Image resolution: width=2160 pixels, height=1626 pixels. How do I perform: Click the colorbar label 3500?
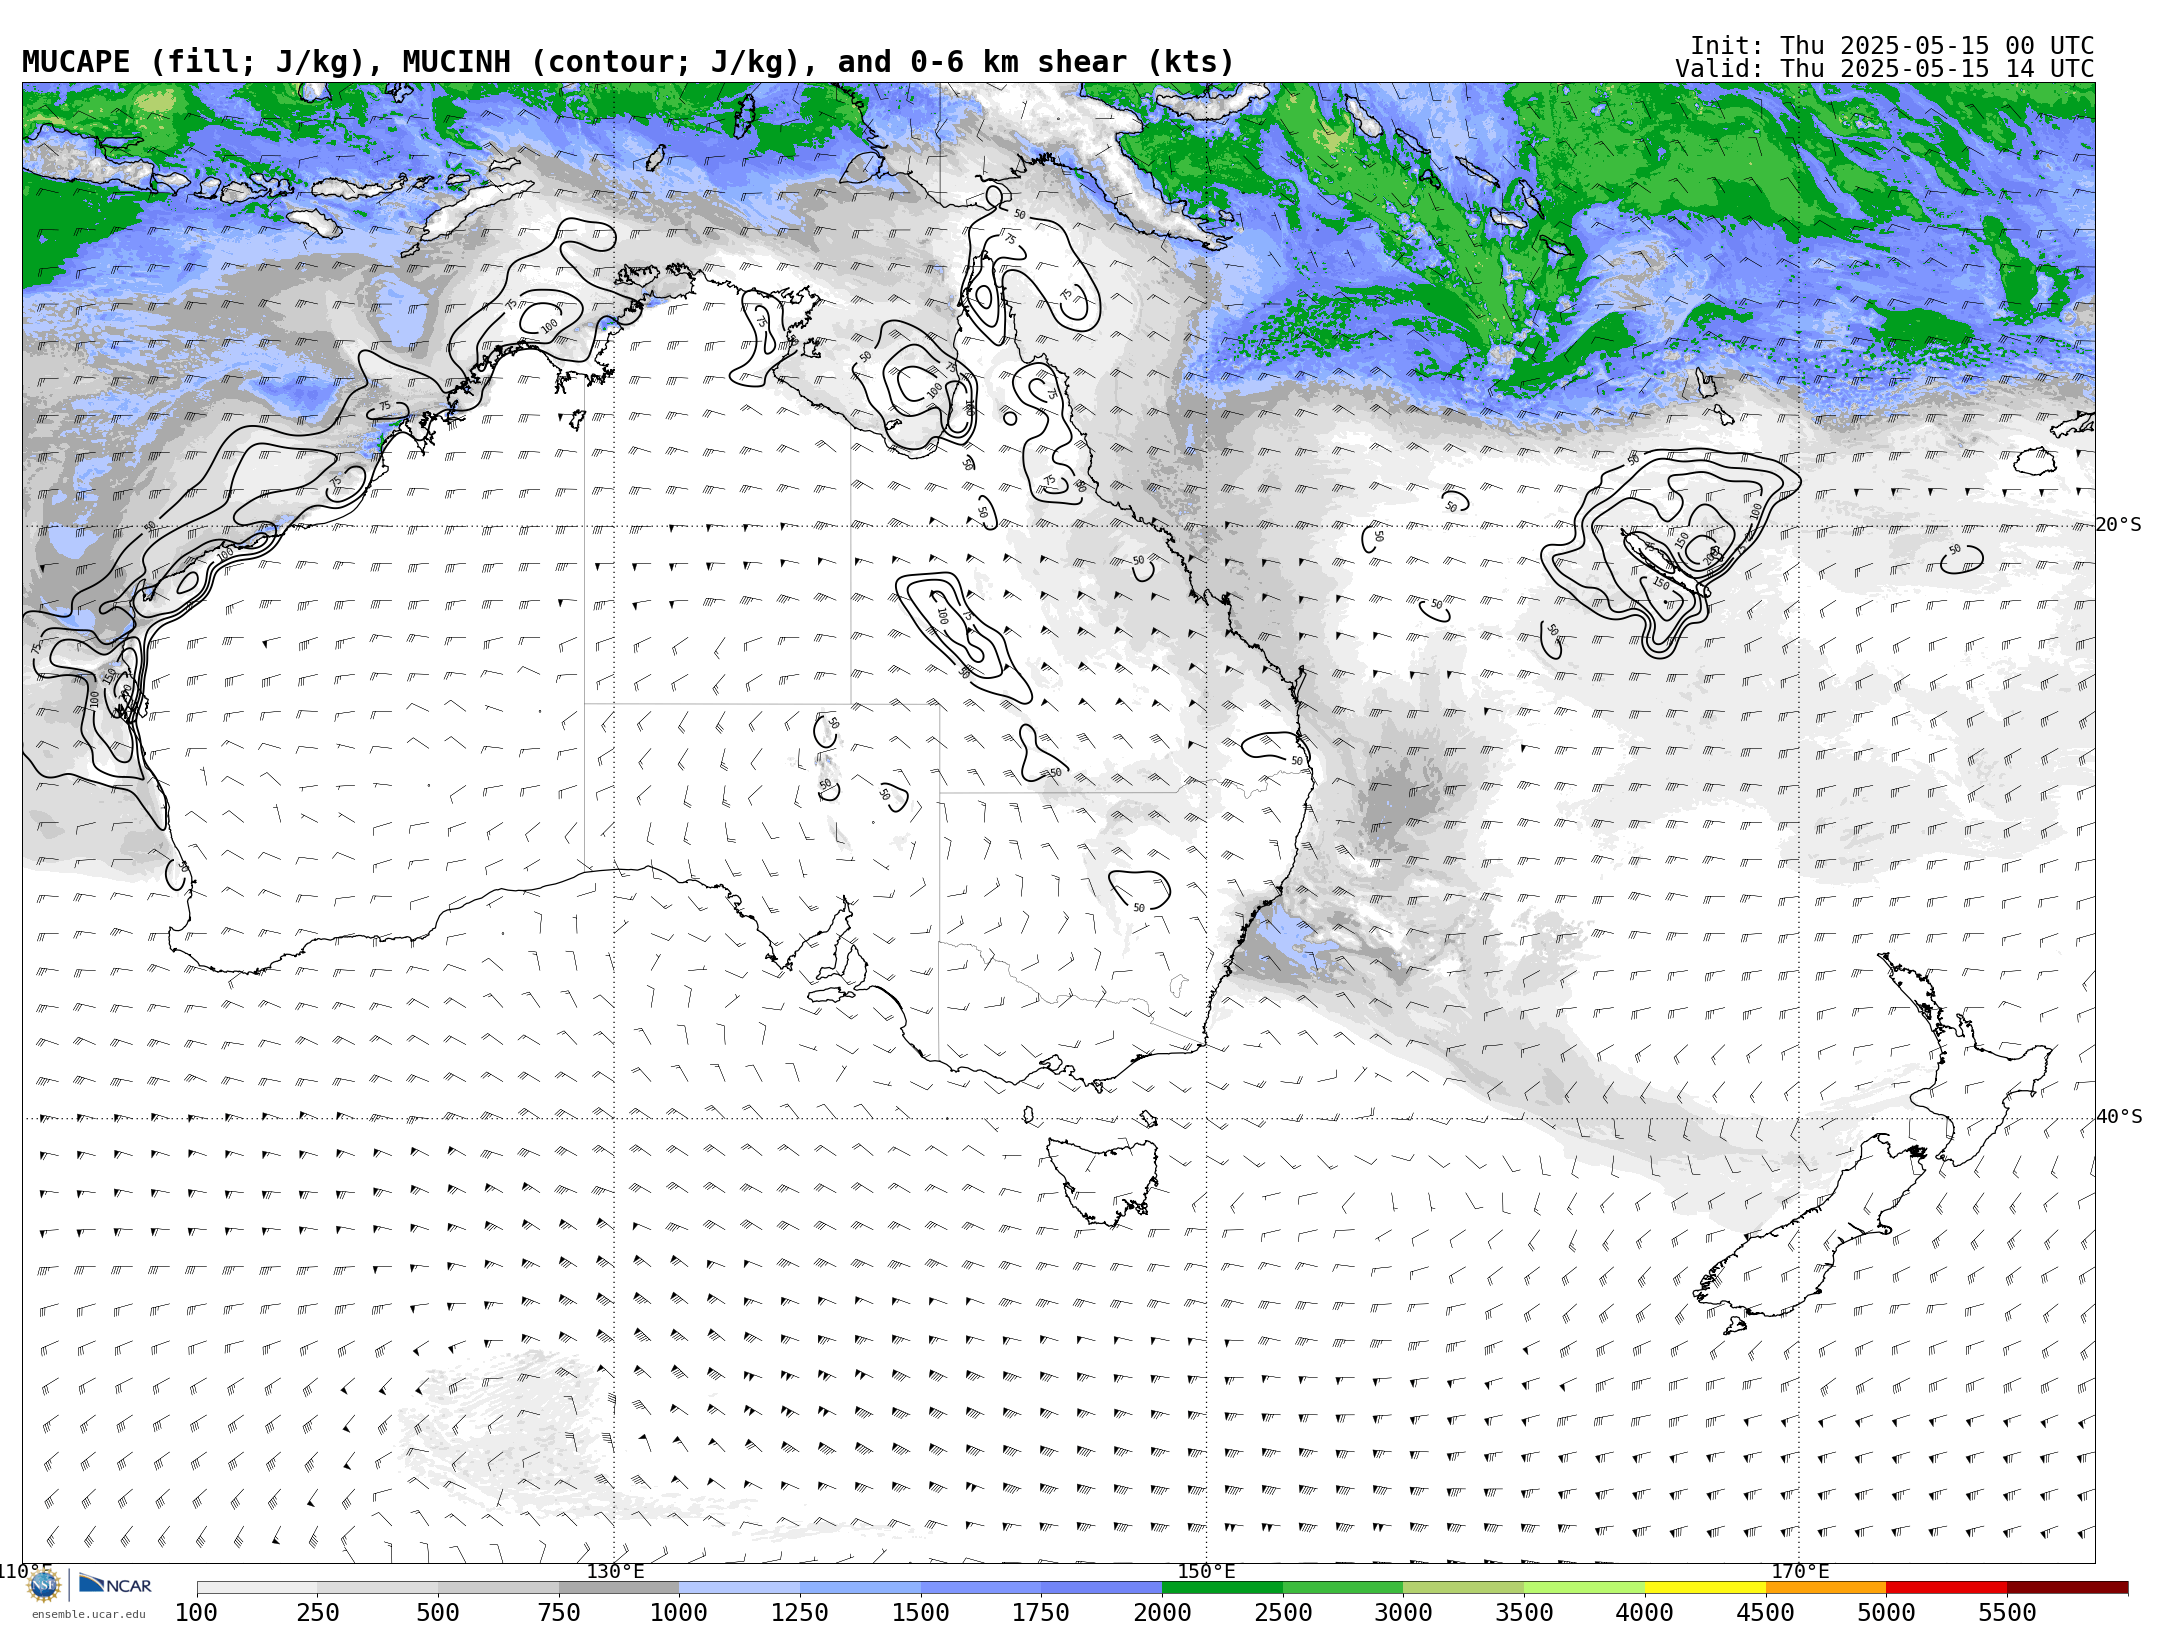point(1524,1613)
